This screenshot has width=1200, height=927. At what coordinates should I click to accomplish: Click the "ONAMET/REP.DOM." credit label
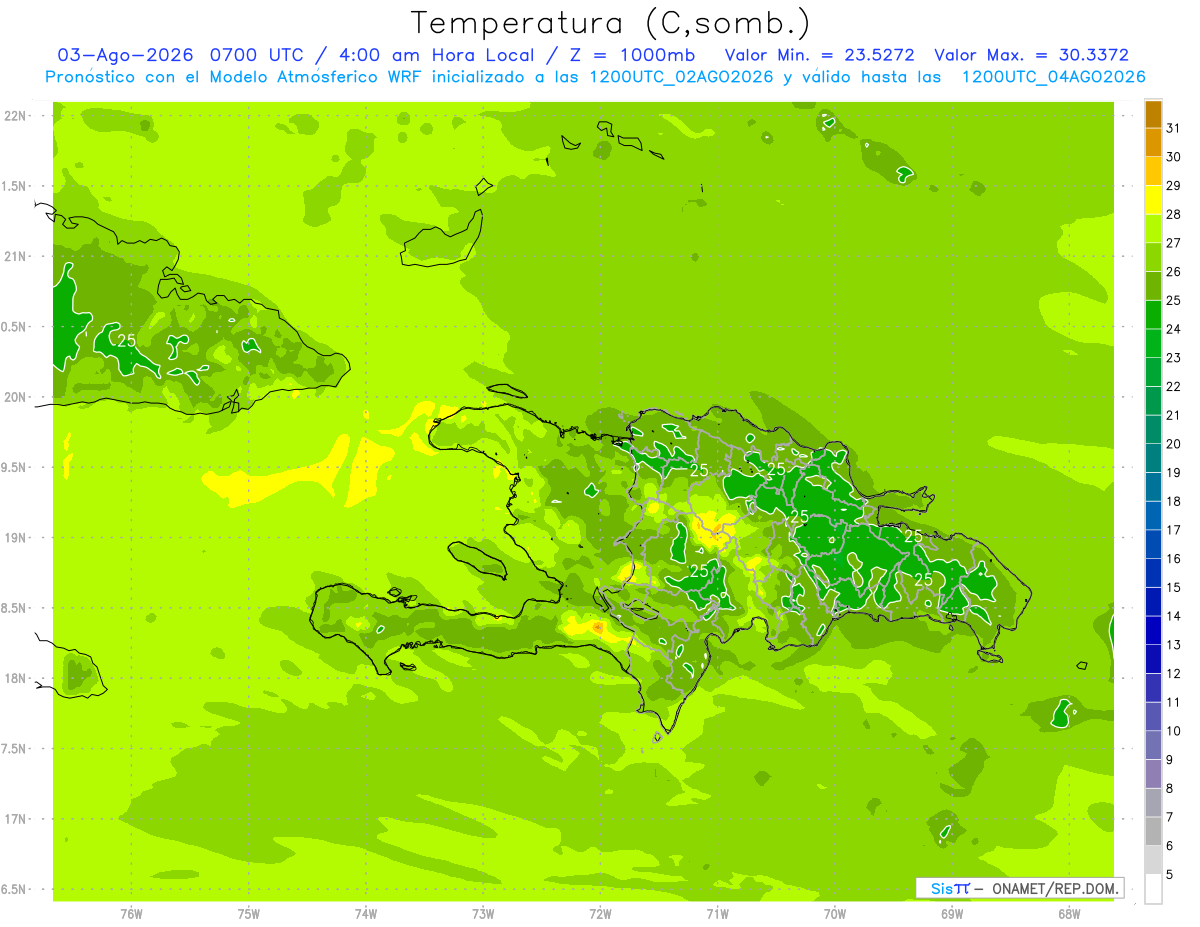[x=1054, y=888]
